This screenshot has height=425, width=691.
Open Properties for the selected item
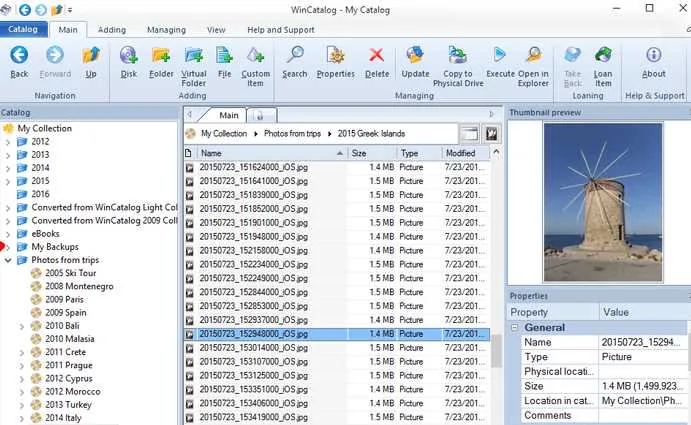point(335,62)
